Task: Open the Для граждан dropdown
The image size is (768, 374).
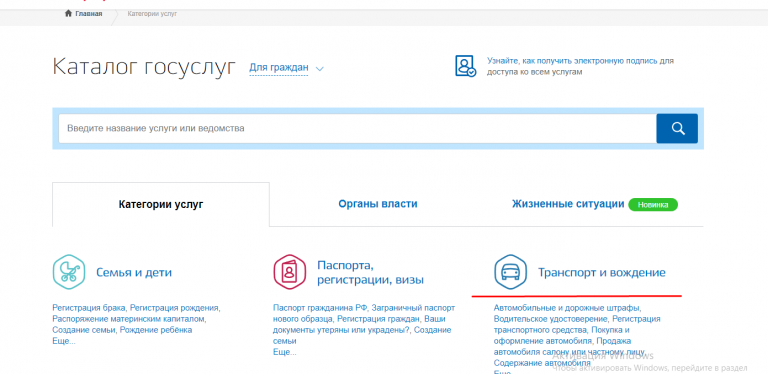Action: (x=279, y=68)
